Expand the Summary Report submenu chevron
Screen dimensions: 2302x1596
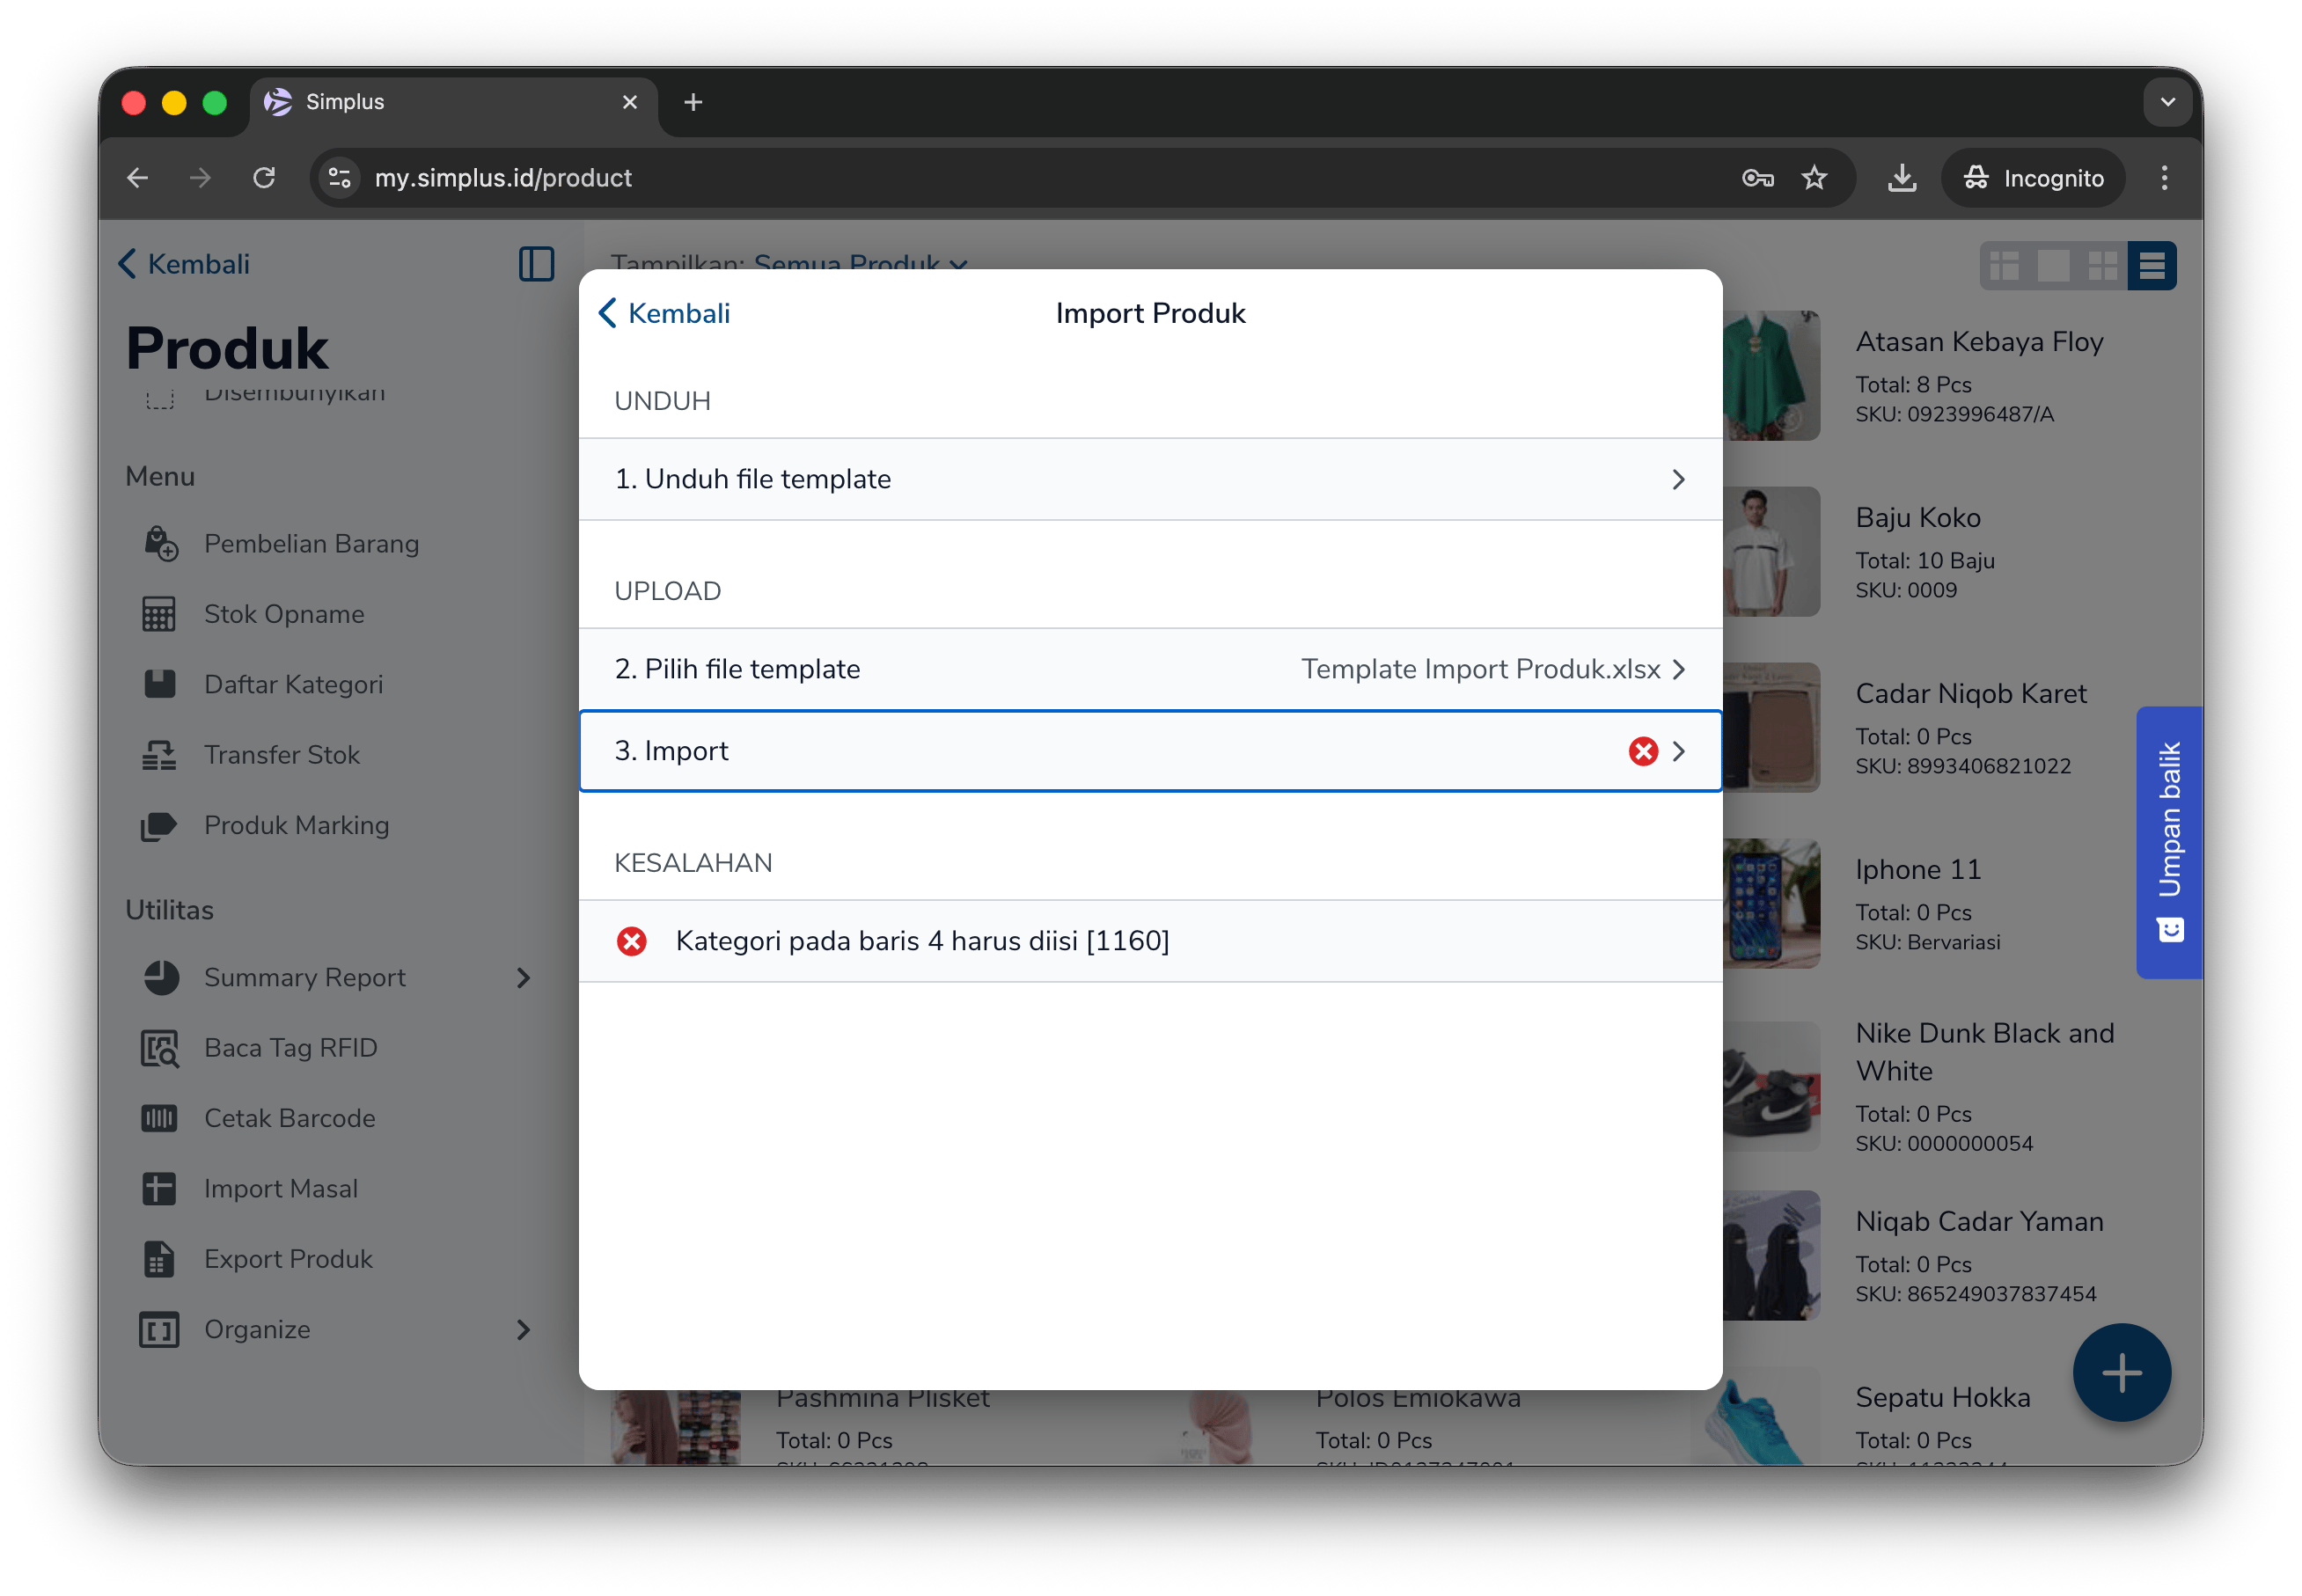[523, 977]
